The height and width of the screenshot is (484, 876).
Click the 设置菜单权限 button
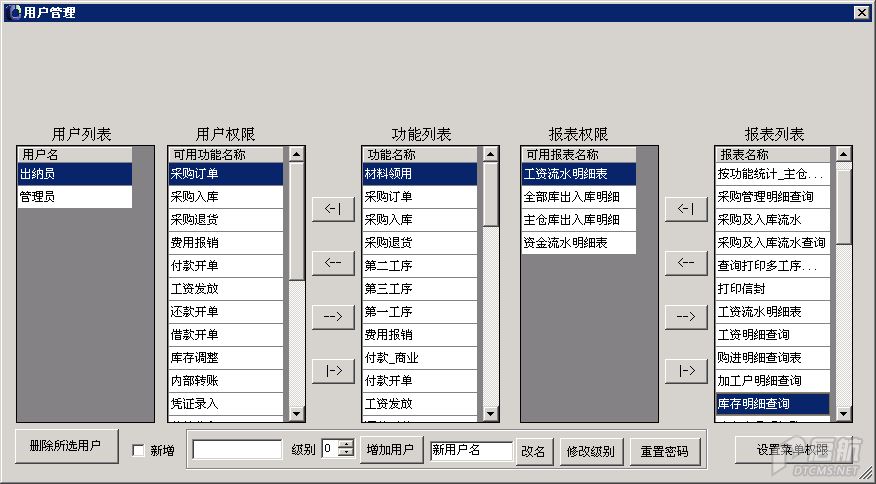pyautogui.click(x=793, y=450)
